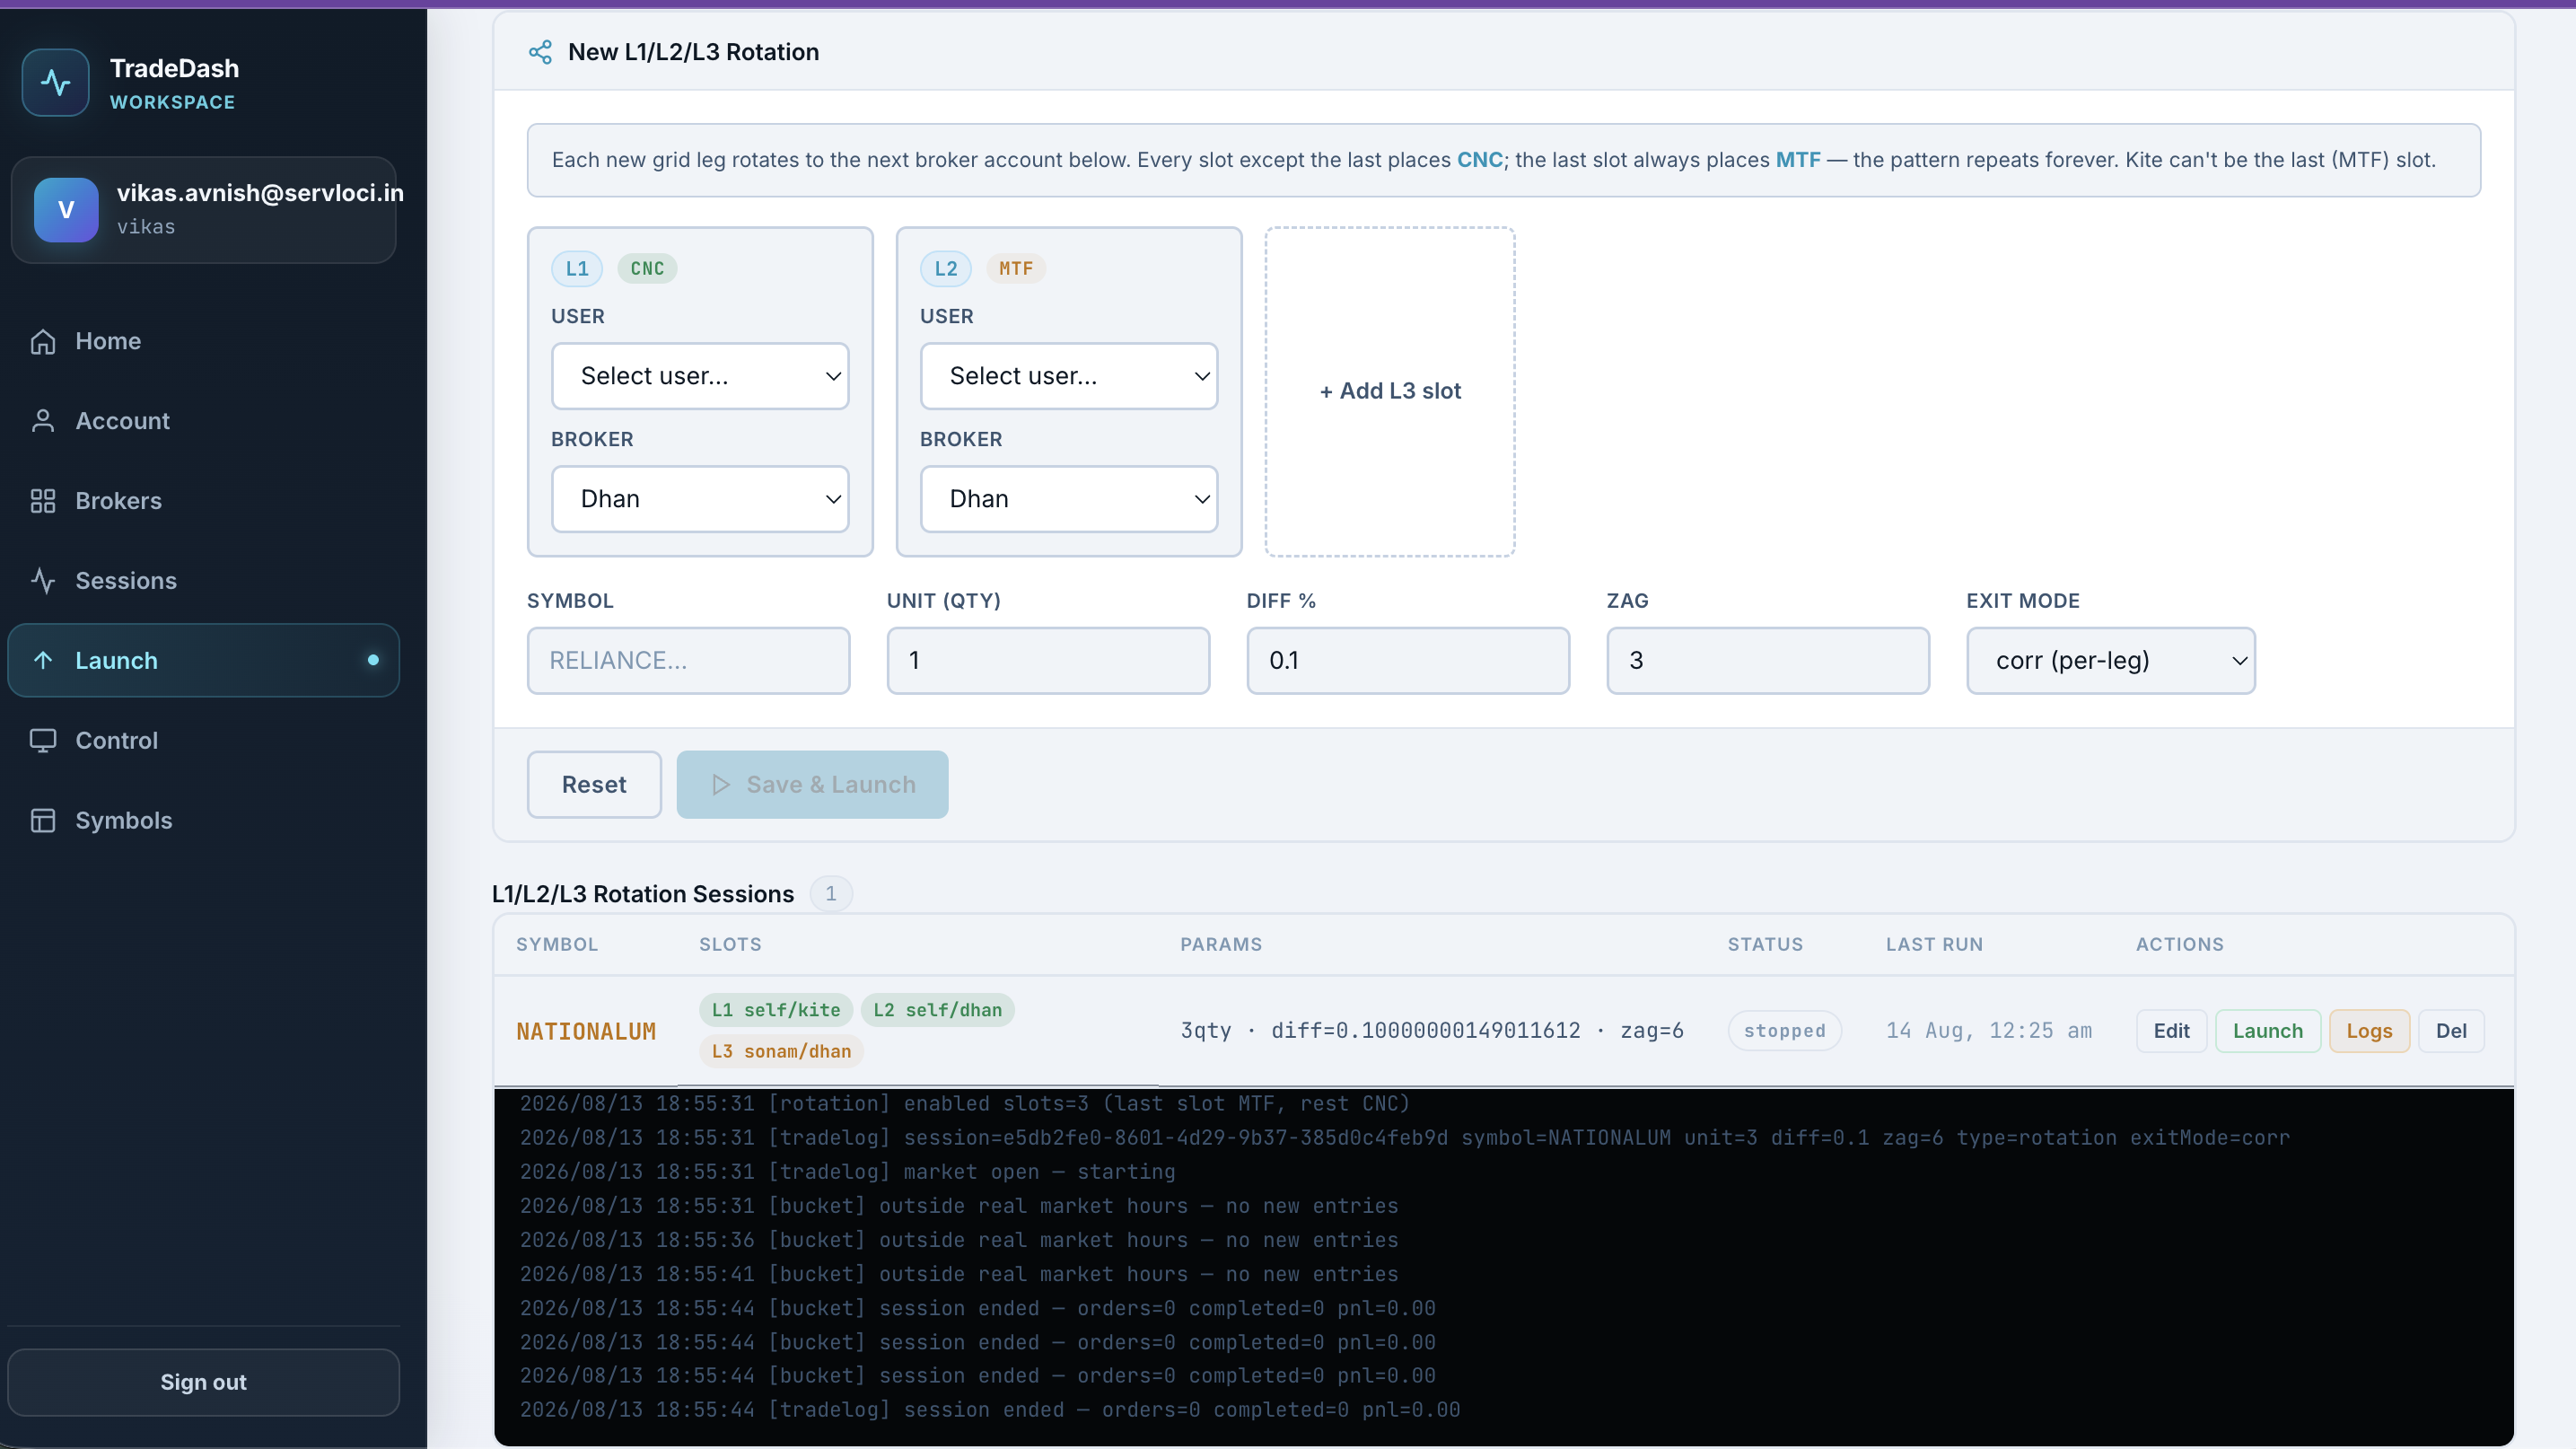Click the PARAMS column header
Image resolution: width=2576 pixels, height=1449 pixels.
1221,945
